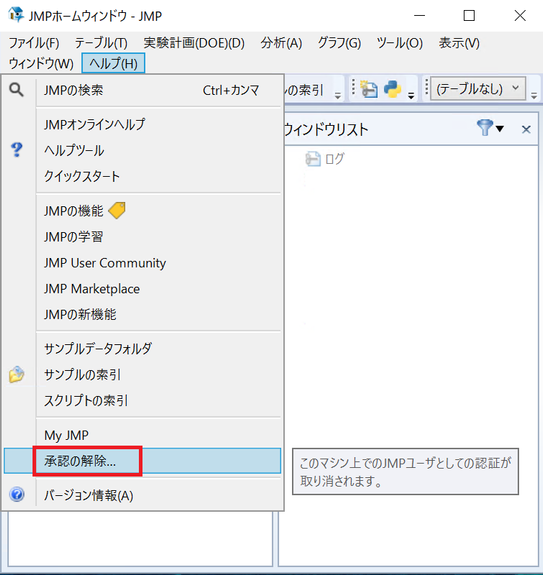Click the round blue version info icon
Image resolution: width=543 pixels, height=575 pixels.
tap(17, 495)
